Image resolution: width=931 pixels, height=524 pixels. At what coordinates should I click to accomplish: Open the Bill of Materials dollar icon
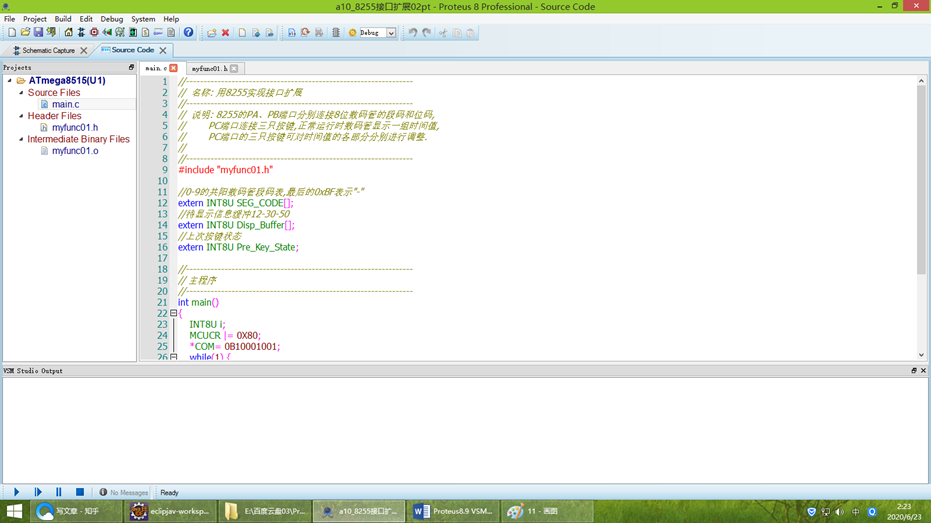(x=145, y=33)
